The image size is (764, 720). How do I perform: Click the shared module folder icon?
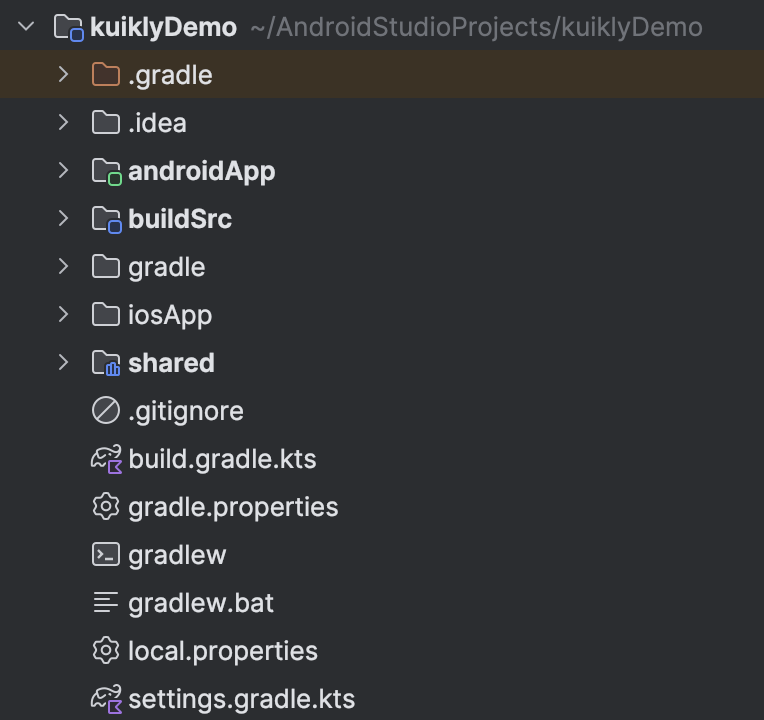106,363
